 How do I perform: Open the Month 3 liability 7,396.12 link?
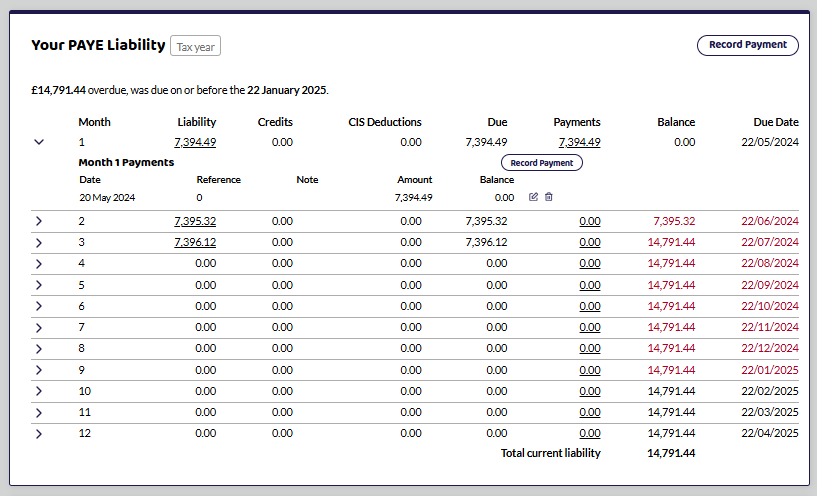(x=195, y=242)
